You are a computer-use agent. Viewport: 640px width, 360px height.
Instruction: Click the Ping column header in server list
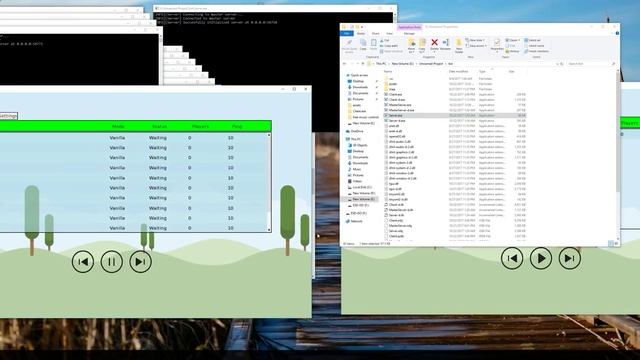tap(237, 127)
